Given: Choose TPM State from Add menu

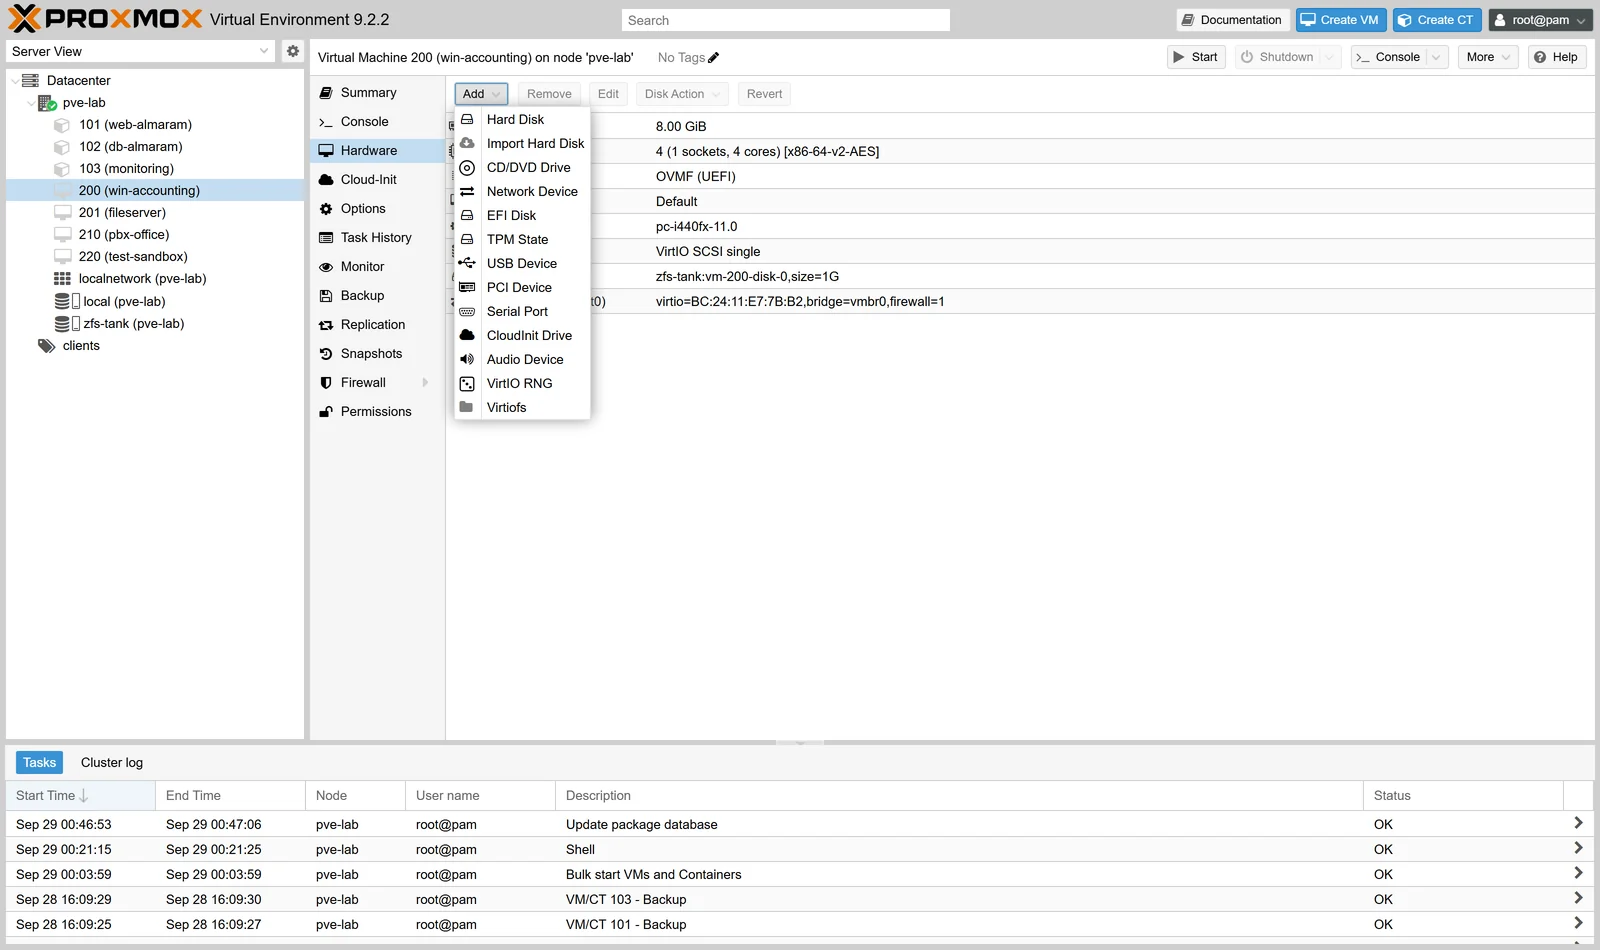Looking at the screenshot, I should [x=522, y=239].
